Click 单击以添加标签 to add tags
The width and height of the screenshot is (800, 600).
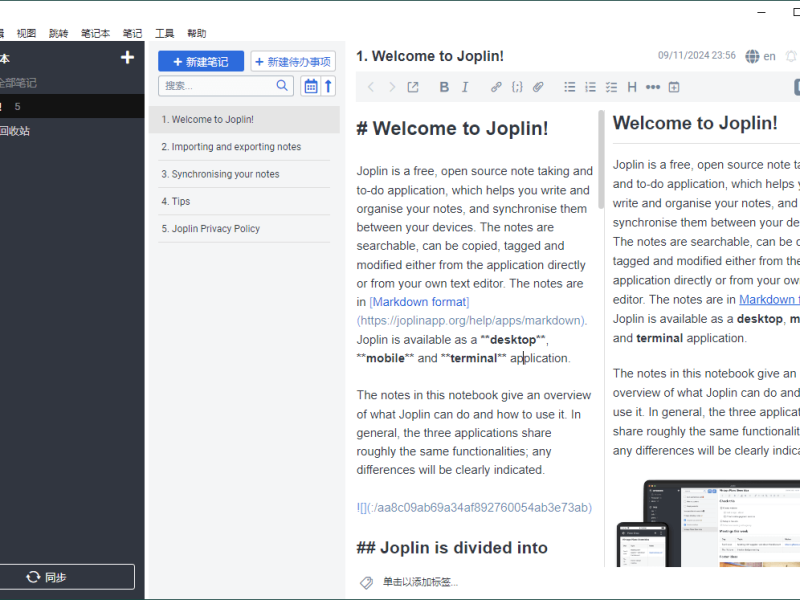pos(420,582)
